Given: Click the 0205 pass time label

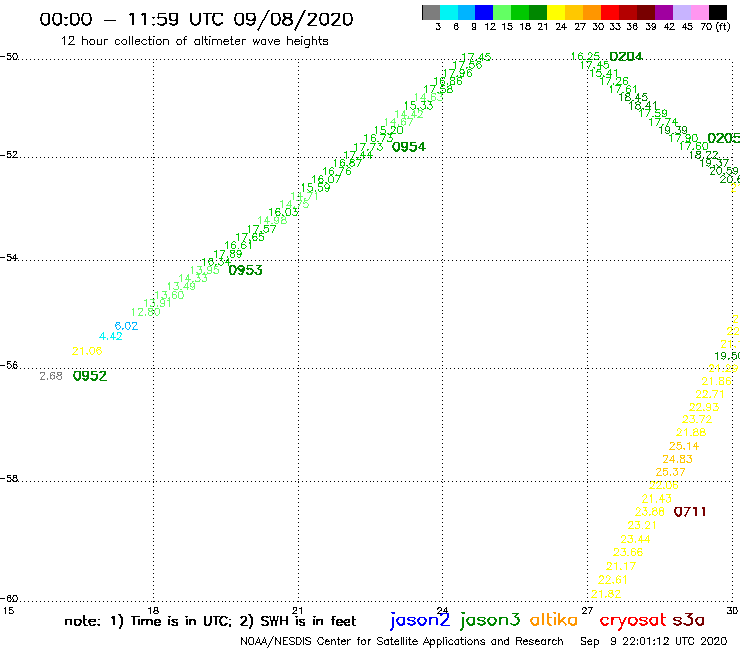Looking at the screenshot, I should pos(723,138).
